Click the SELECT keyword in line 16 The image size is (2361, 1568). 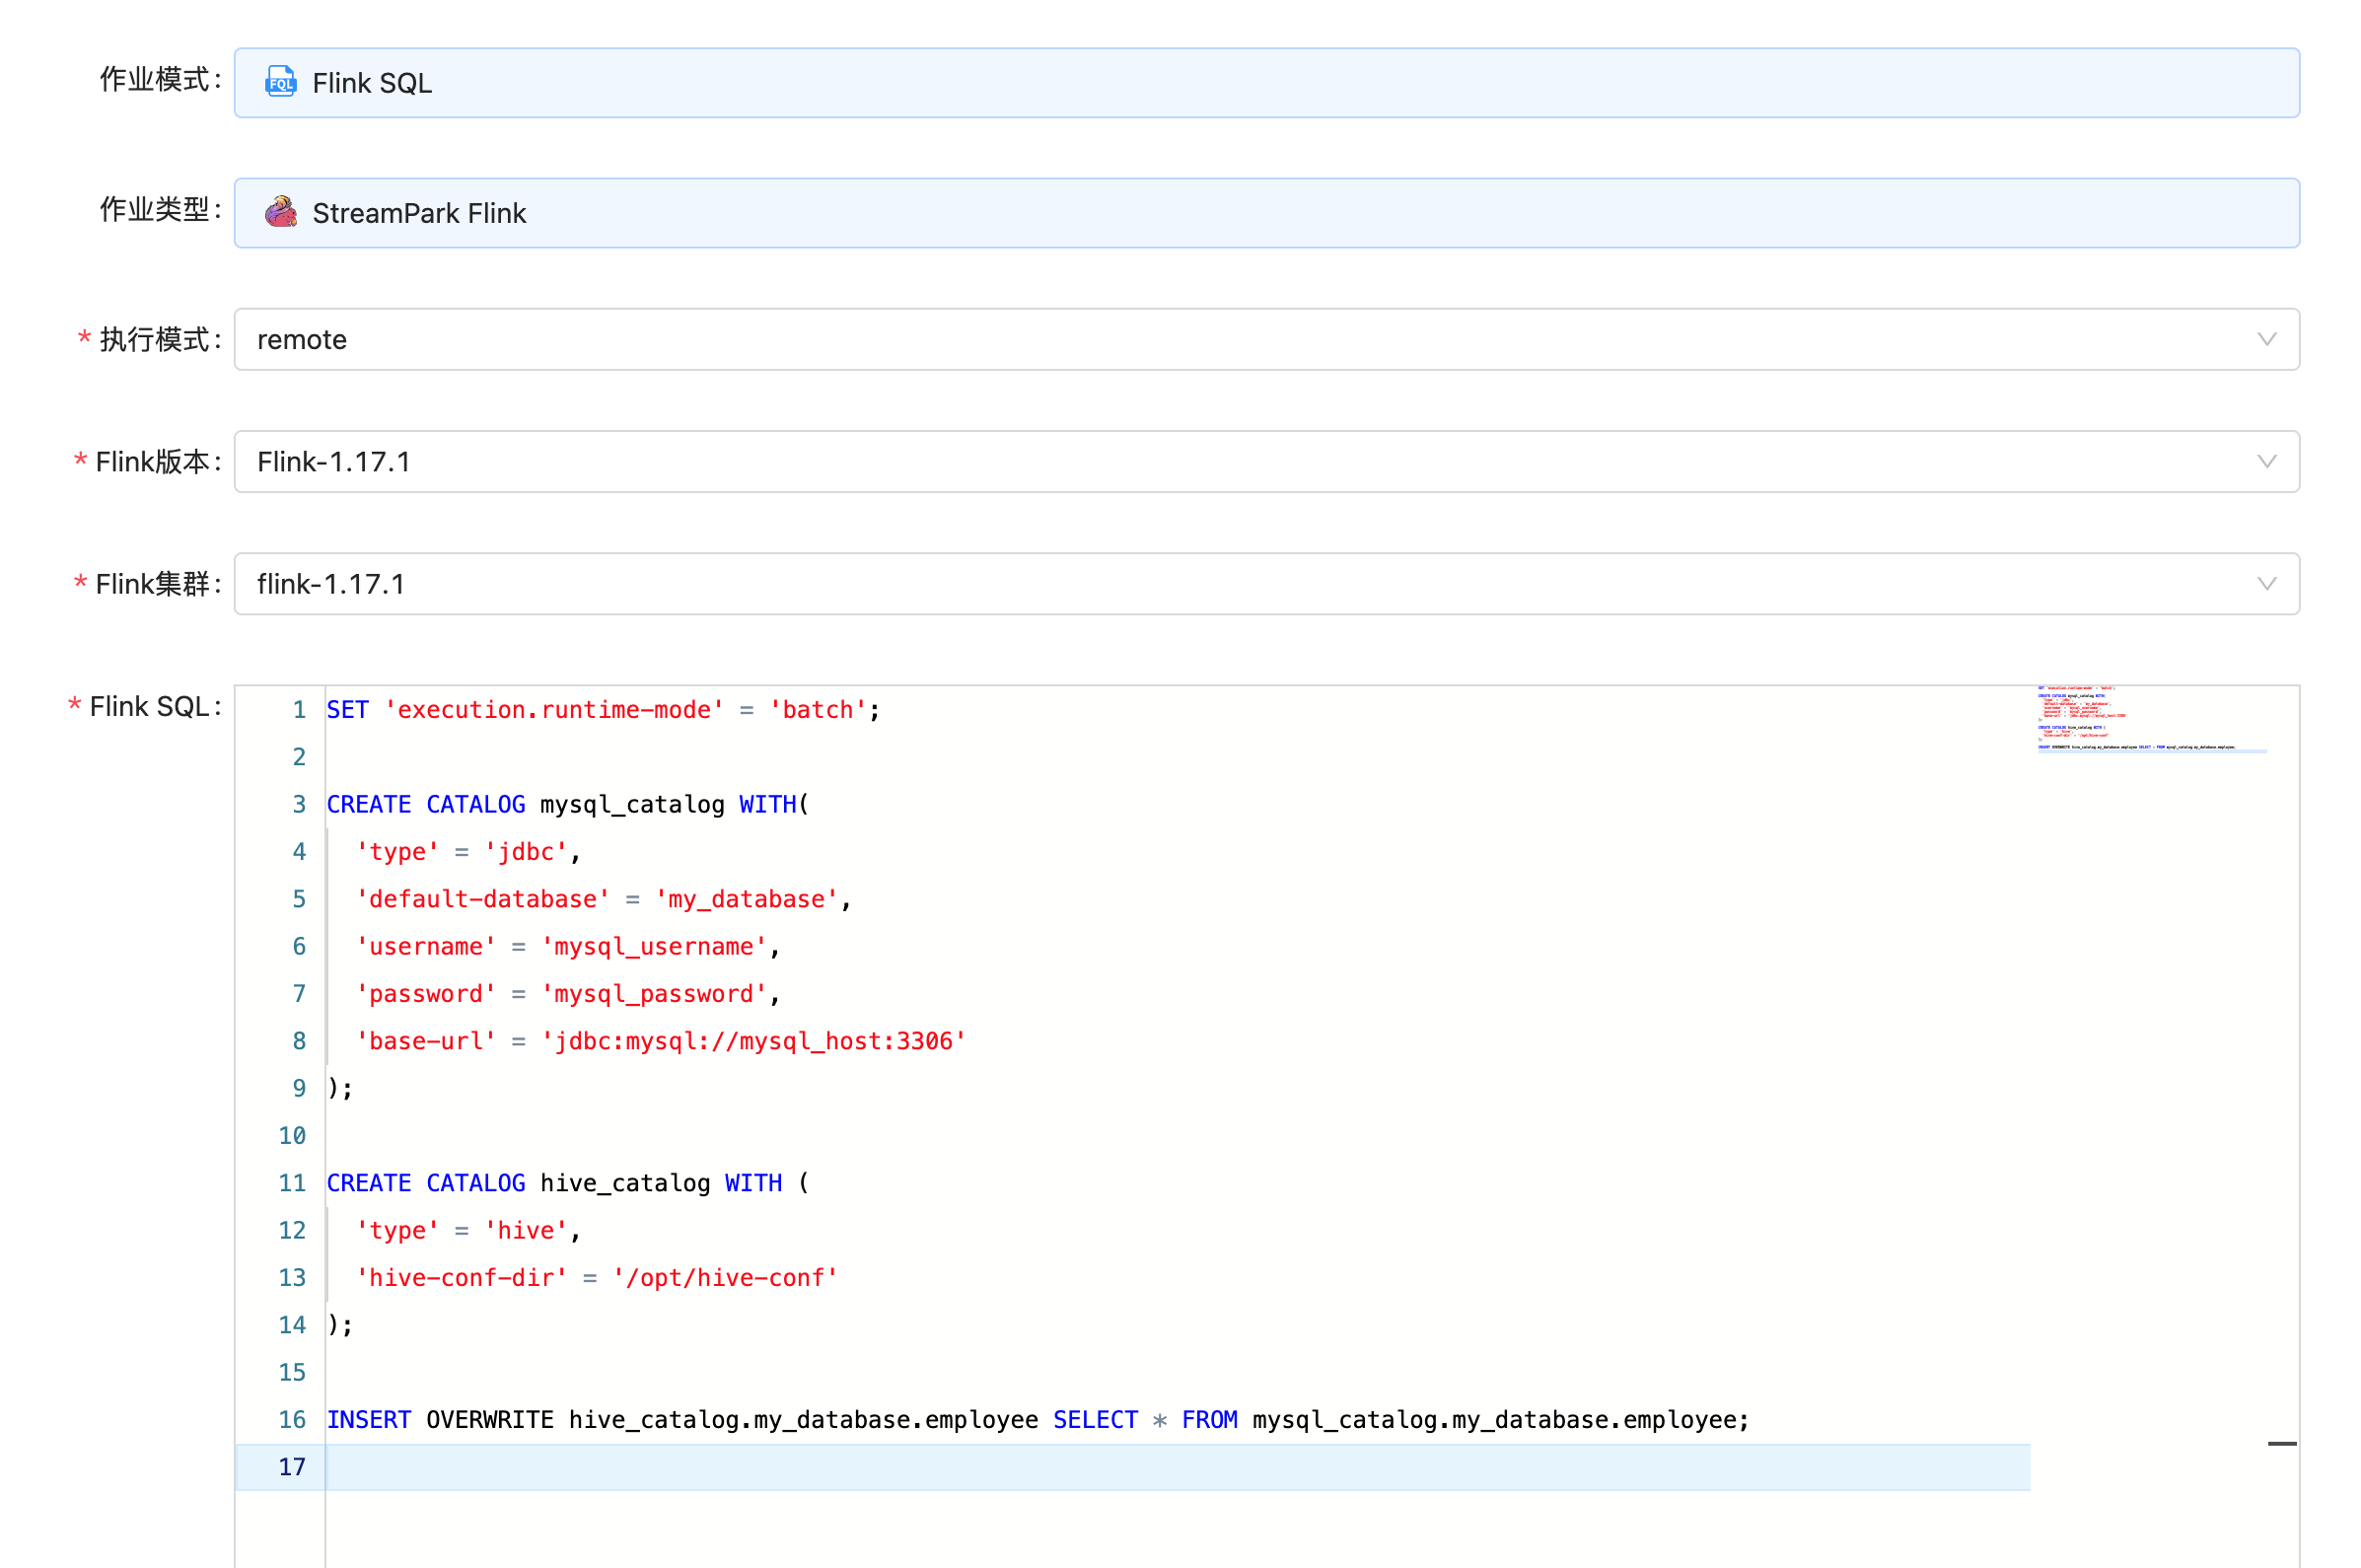tap(1095, 1419)
